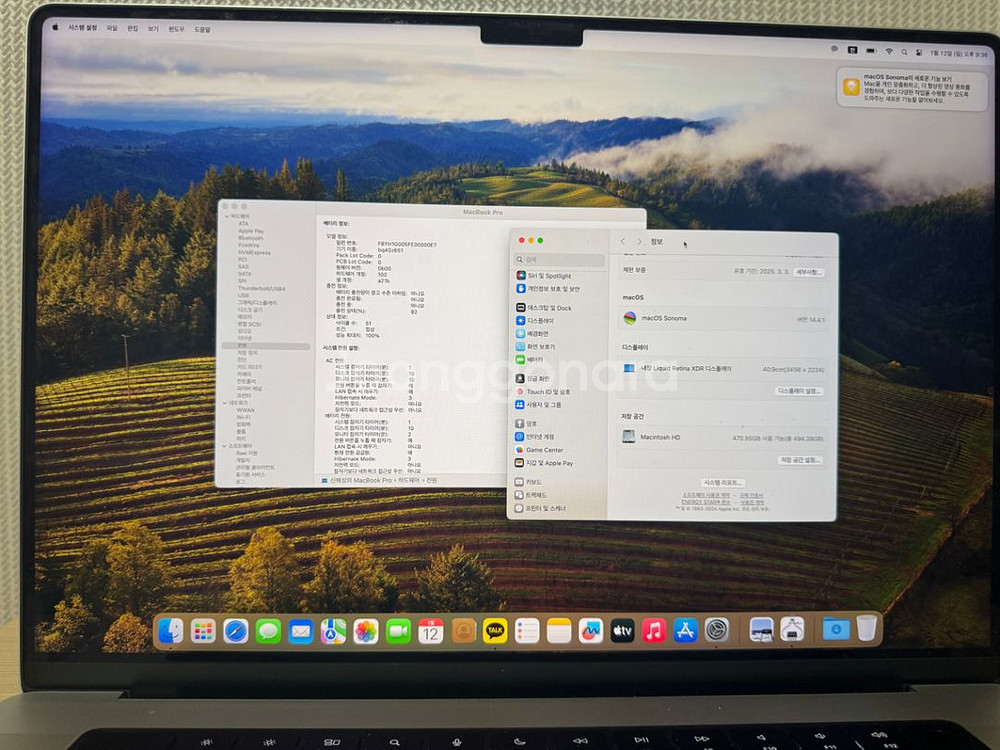
Task: Open Reminders from the Dock
Action: click(x=527, y=631)
